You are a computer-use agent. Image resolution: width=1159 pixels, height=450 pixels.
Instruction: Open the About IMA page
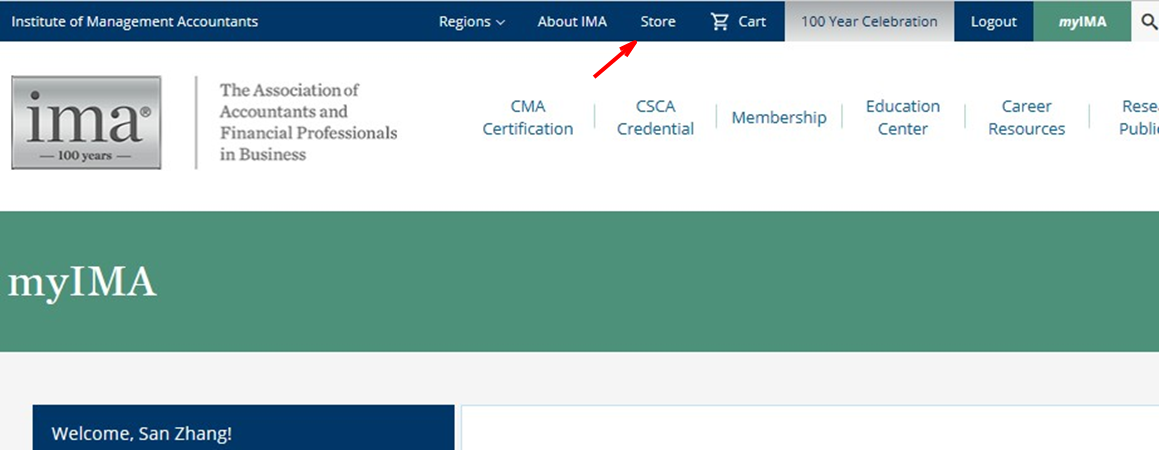(x=572, y=21)
